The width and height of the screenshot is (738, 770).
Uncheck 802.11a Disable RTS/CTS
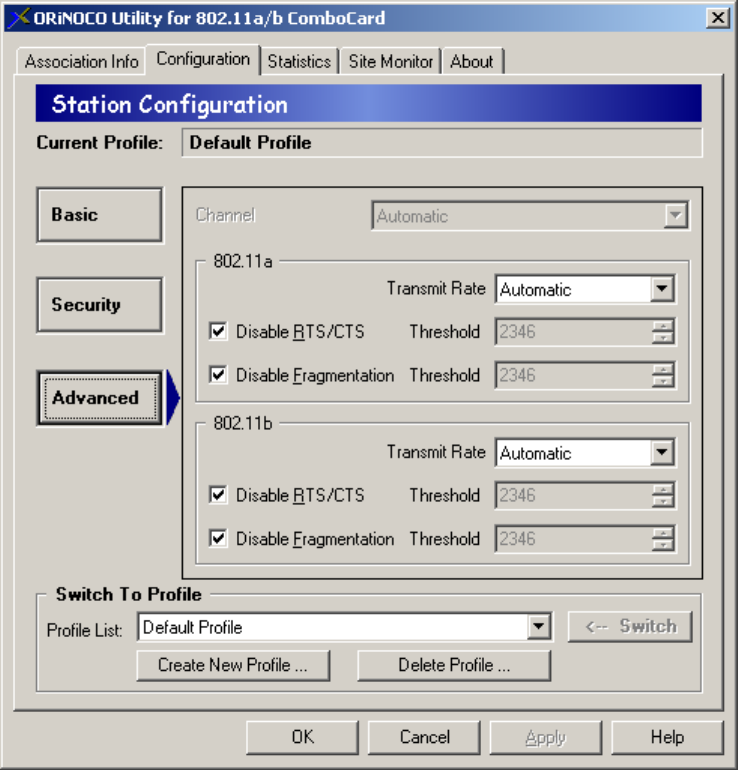click(218, 331)
